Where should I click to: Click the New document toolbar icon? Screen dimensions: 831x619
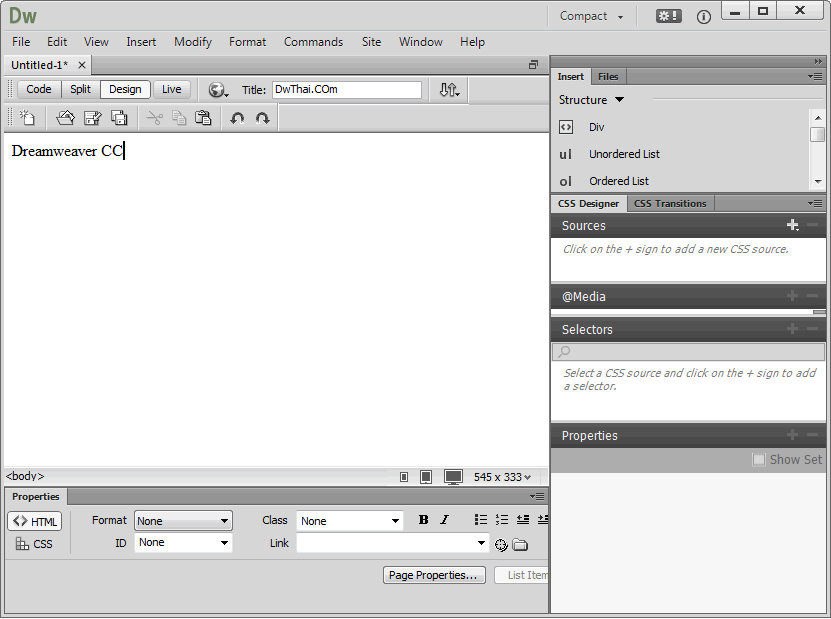tap(26, 117)
